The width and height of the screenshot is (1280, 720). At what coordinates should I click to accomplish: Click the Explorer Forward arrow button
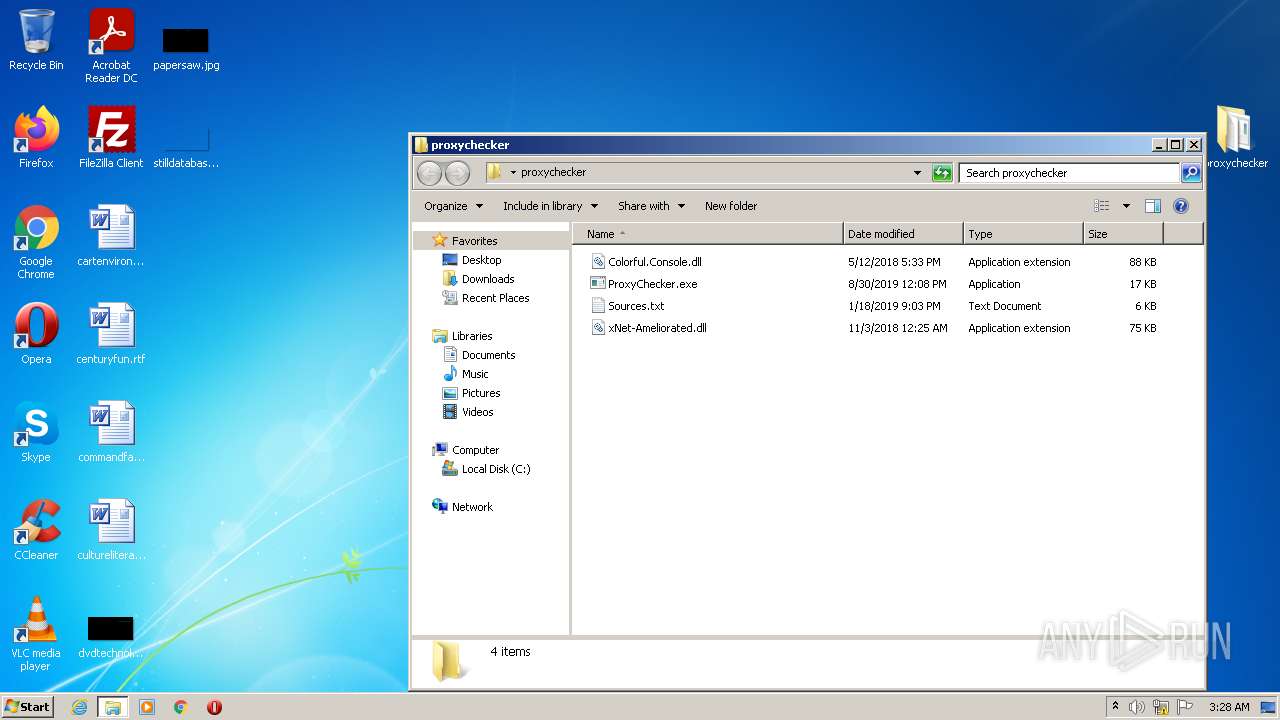point(457,173)
